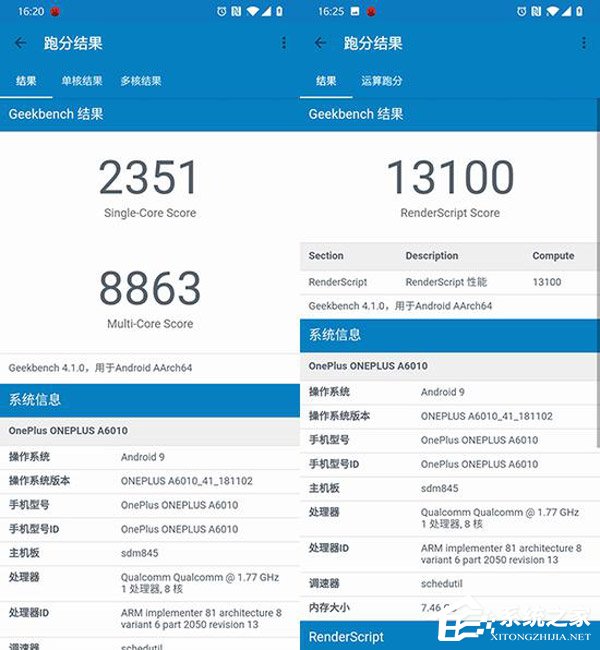
Task: Tap the back arrow in left screen
Action: click(20, 43)
